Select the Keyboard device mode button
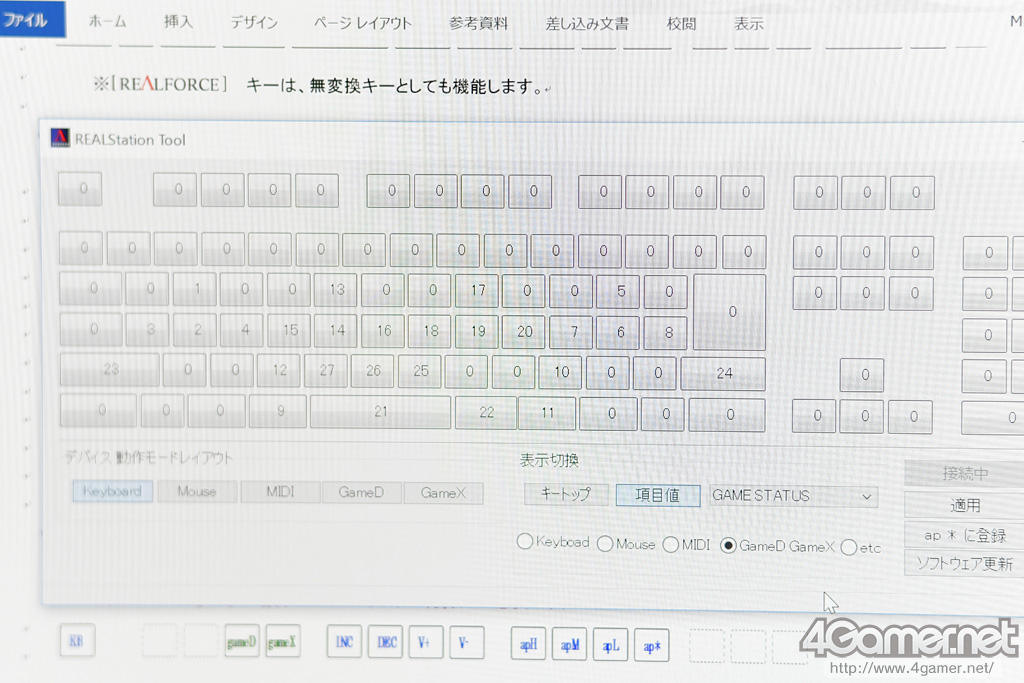The width and height of the screenshot is (1024, 683). (112, 491)
